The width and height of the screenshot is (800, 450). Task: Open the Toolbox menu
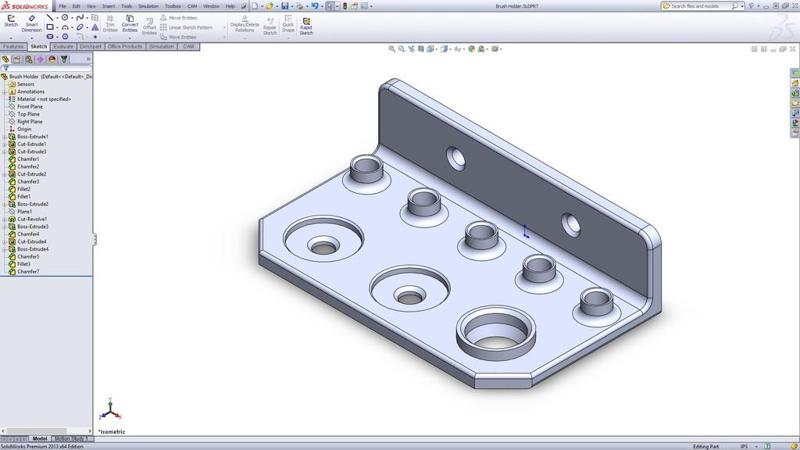[x=173, y=6]
